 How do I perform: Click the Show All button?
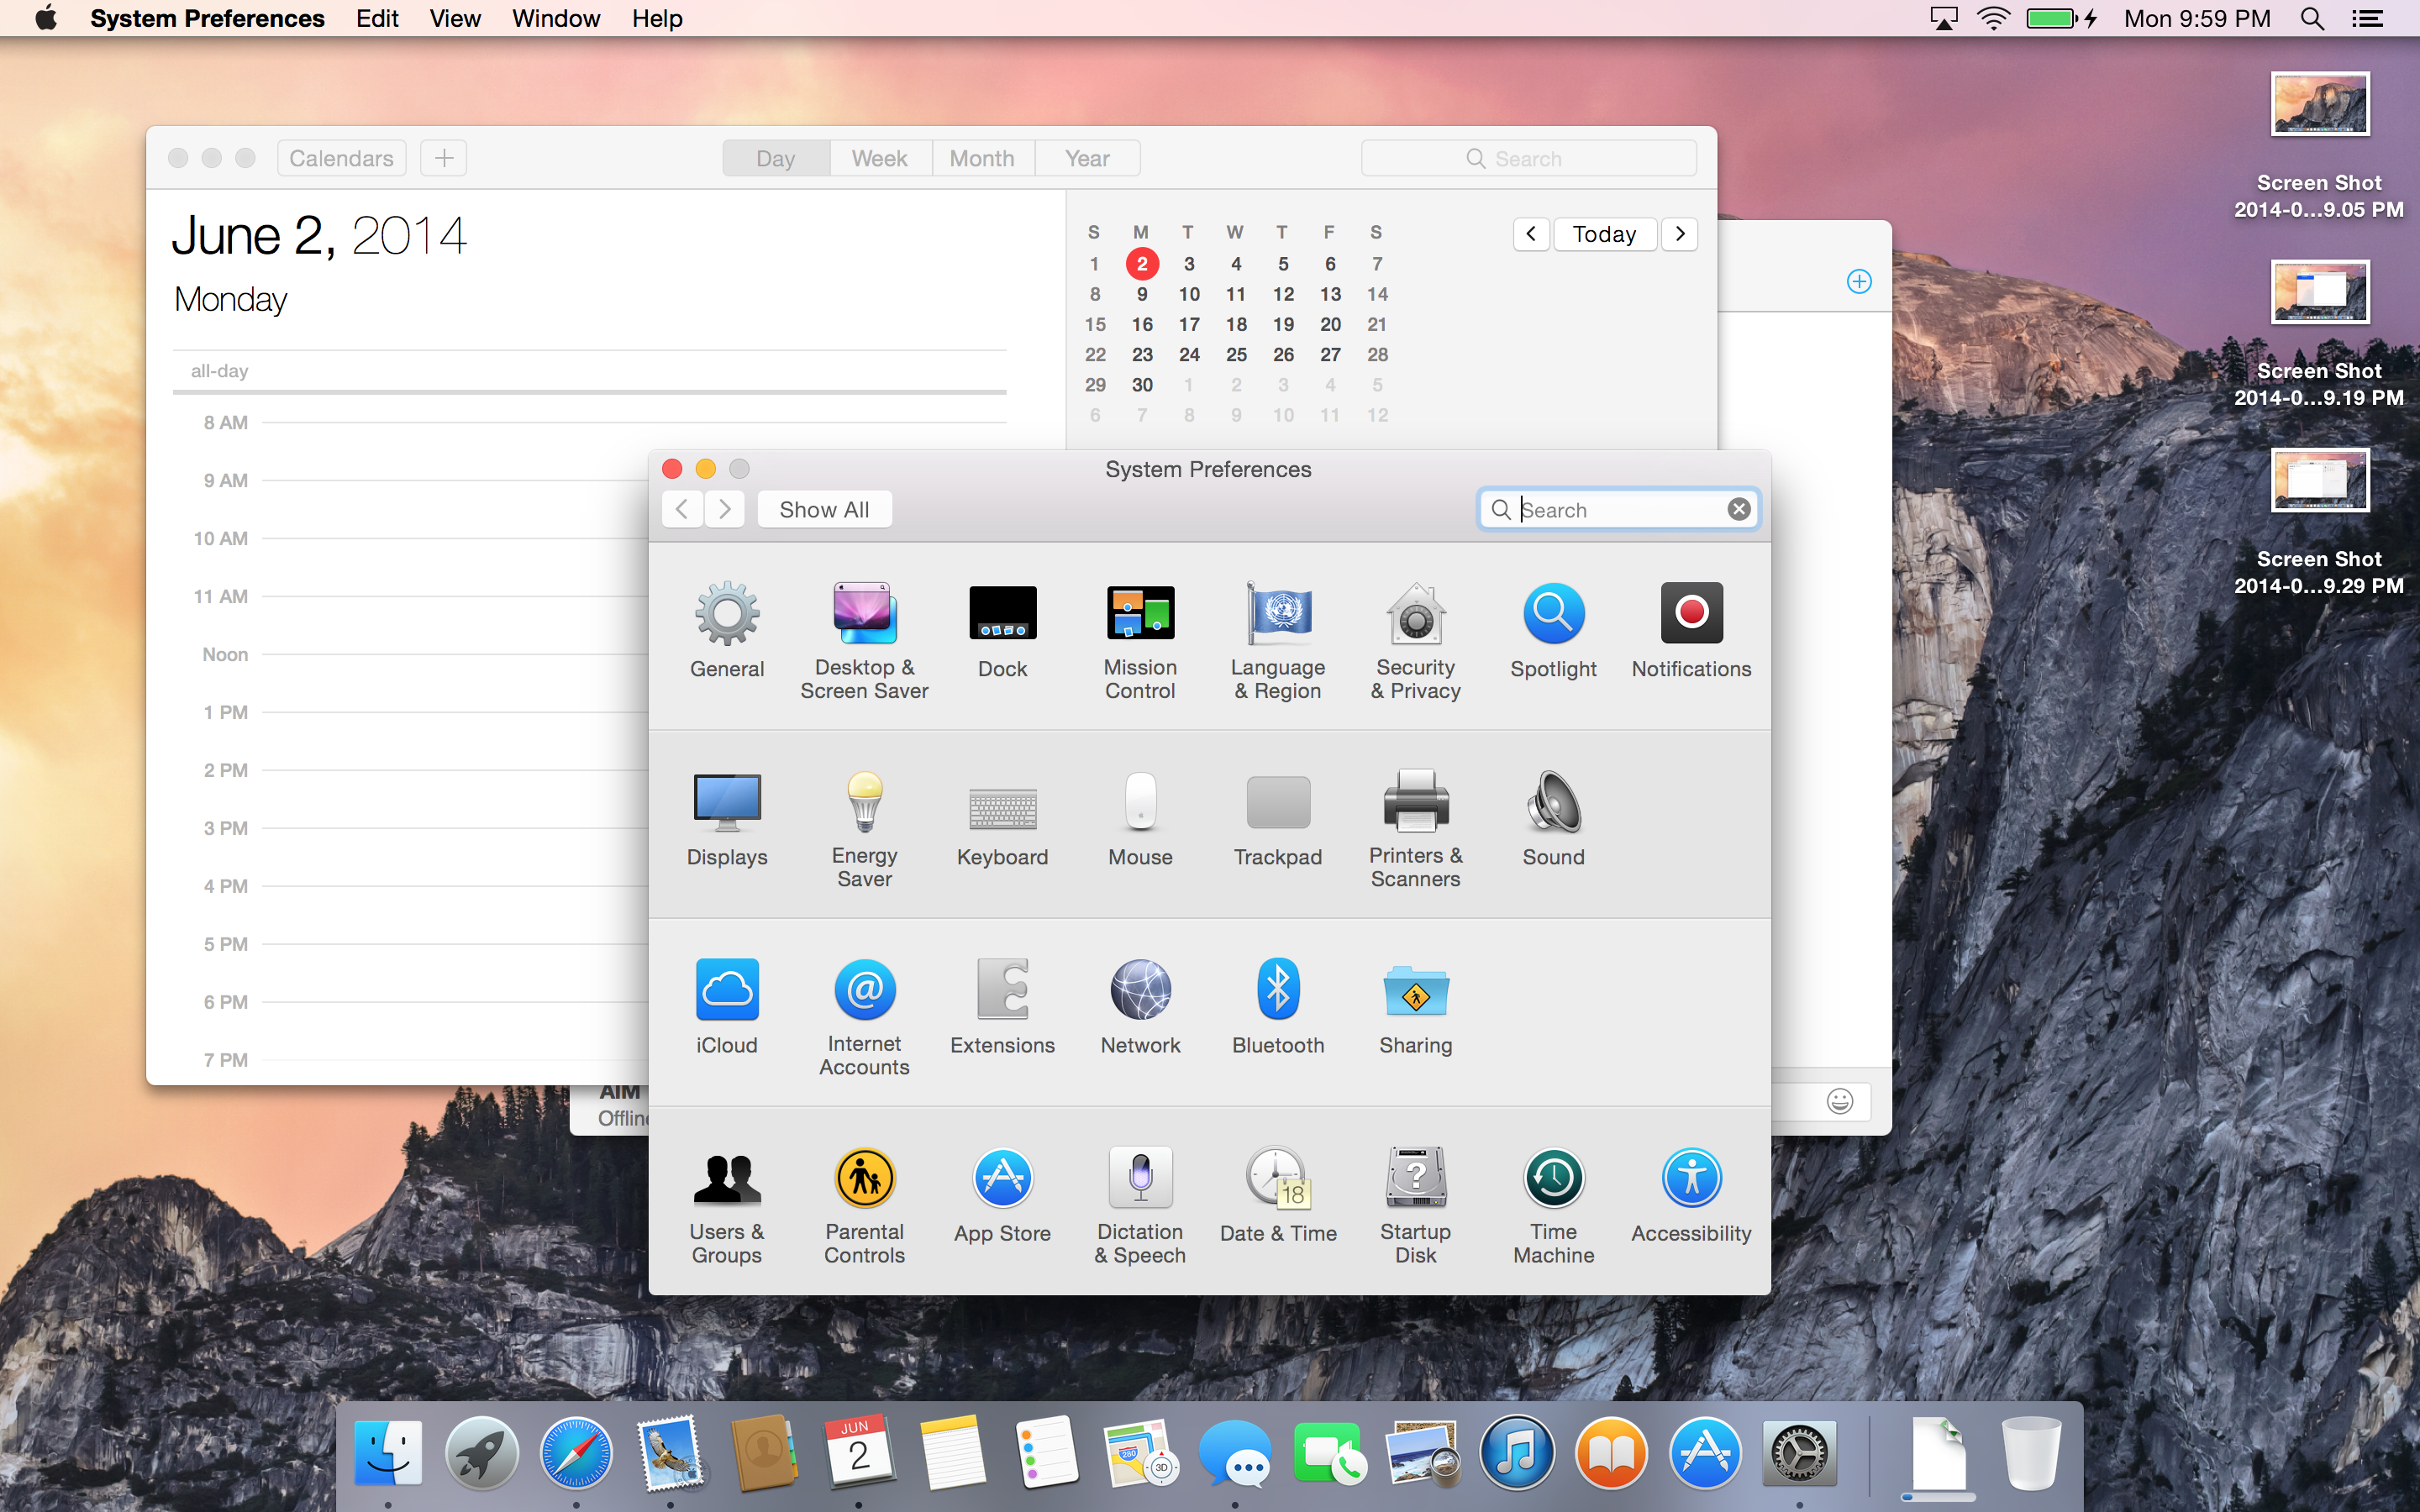[x=824, y=510]
